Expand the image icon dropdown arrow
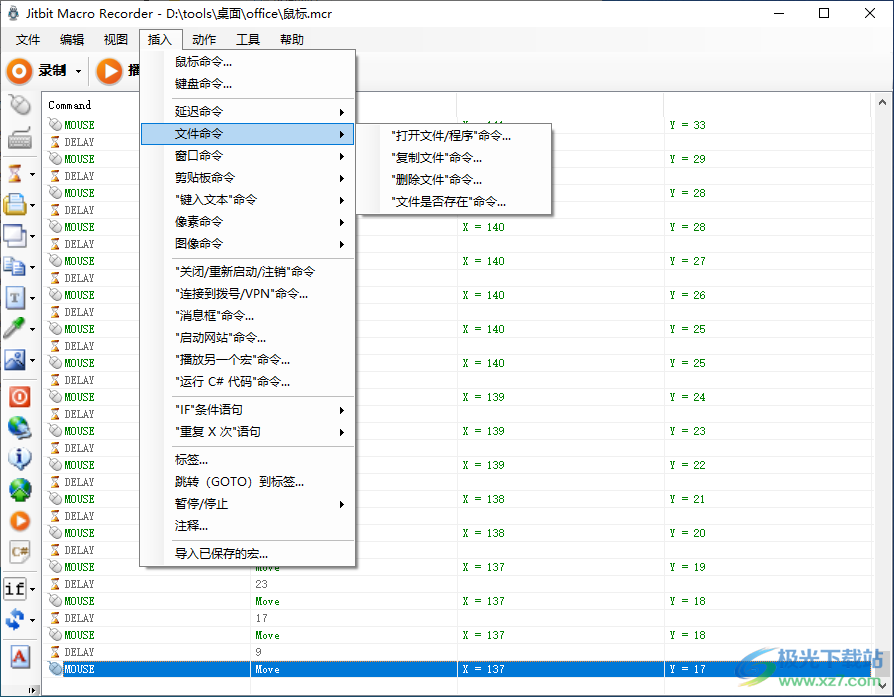 tap(32, 360)
